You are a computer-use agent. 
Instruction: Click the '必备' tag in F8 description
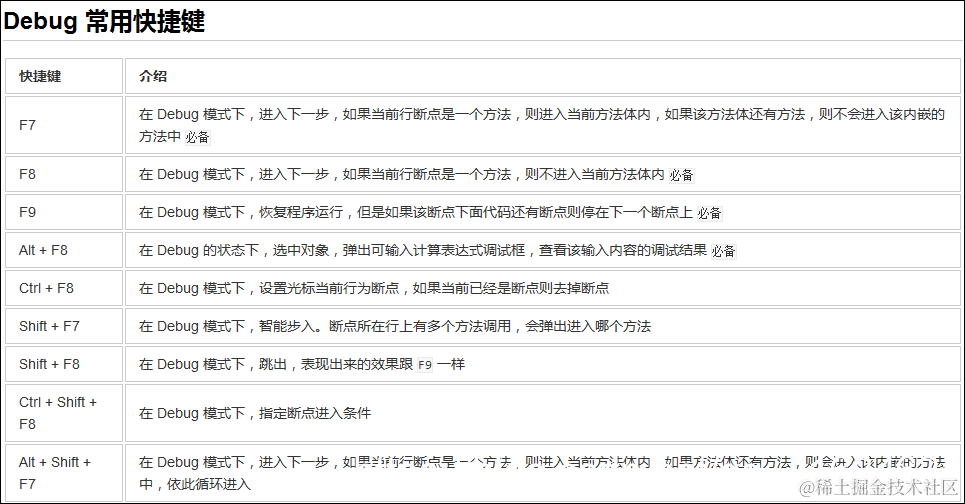coord(681,175)
